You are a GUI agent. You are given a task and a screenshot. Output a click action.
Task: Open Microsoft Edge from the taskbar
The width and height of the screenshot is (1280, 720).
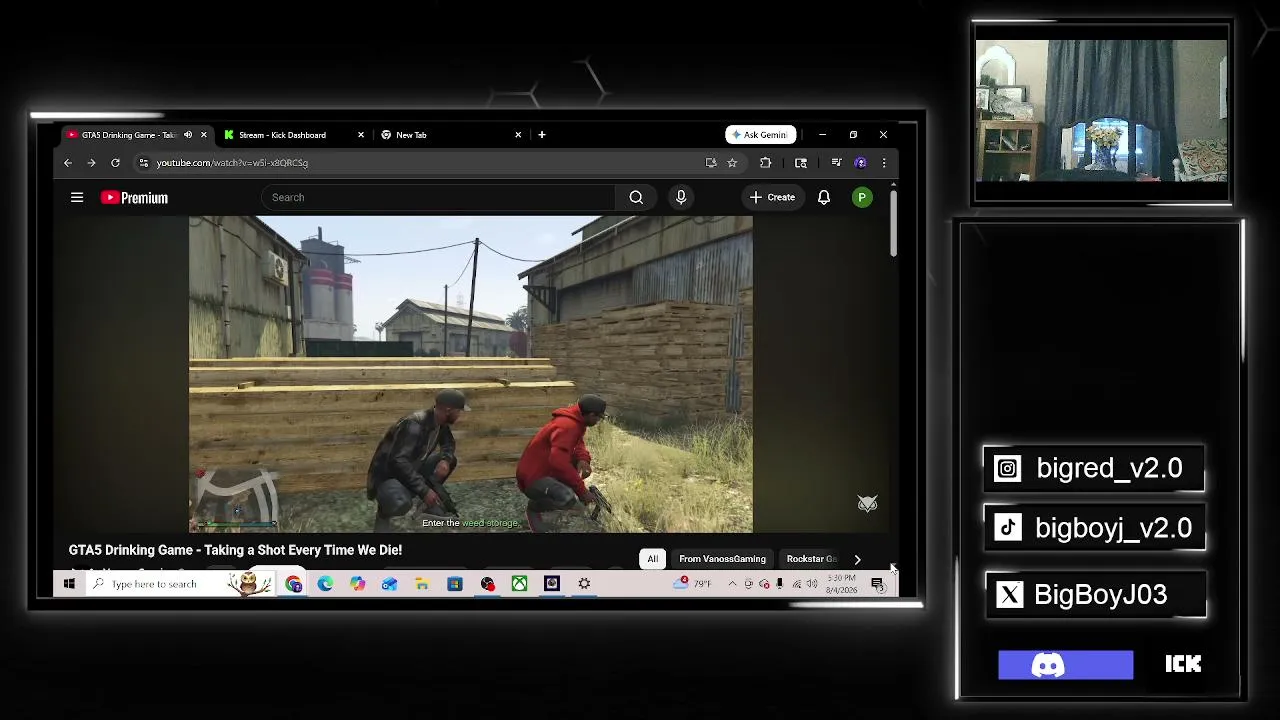click(325, 584)
